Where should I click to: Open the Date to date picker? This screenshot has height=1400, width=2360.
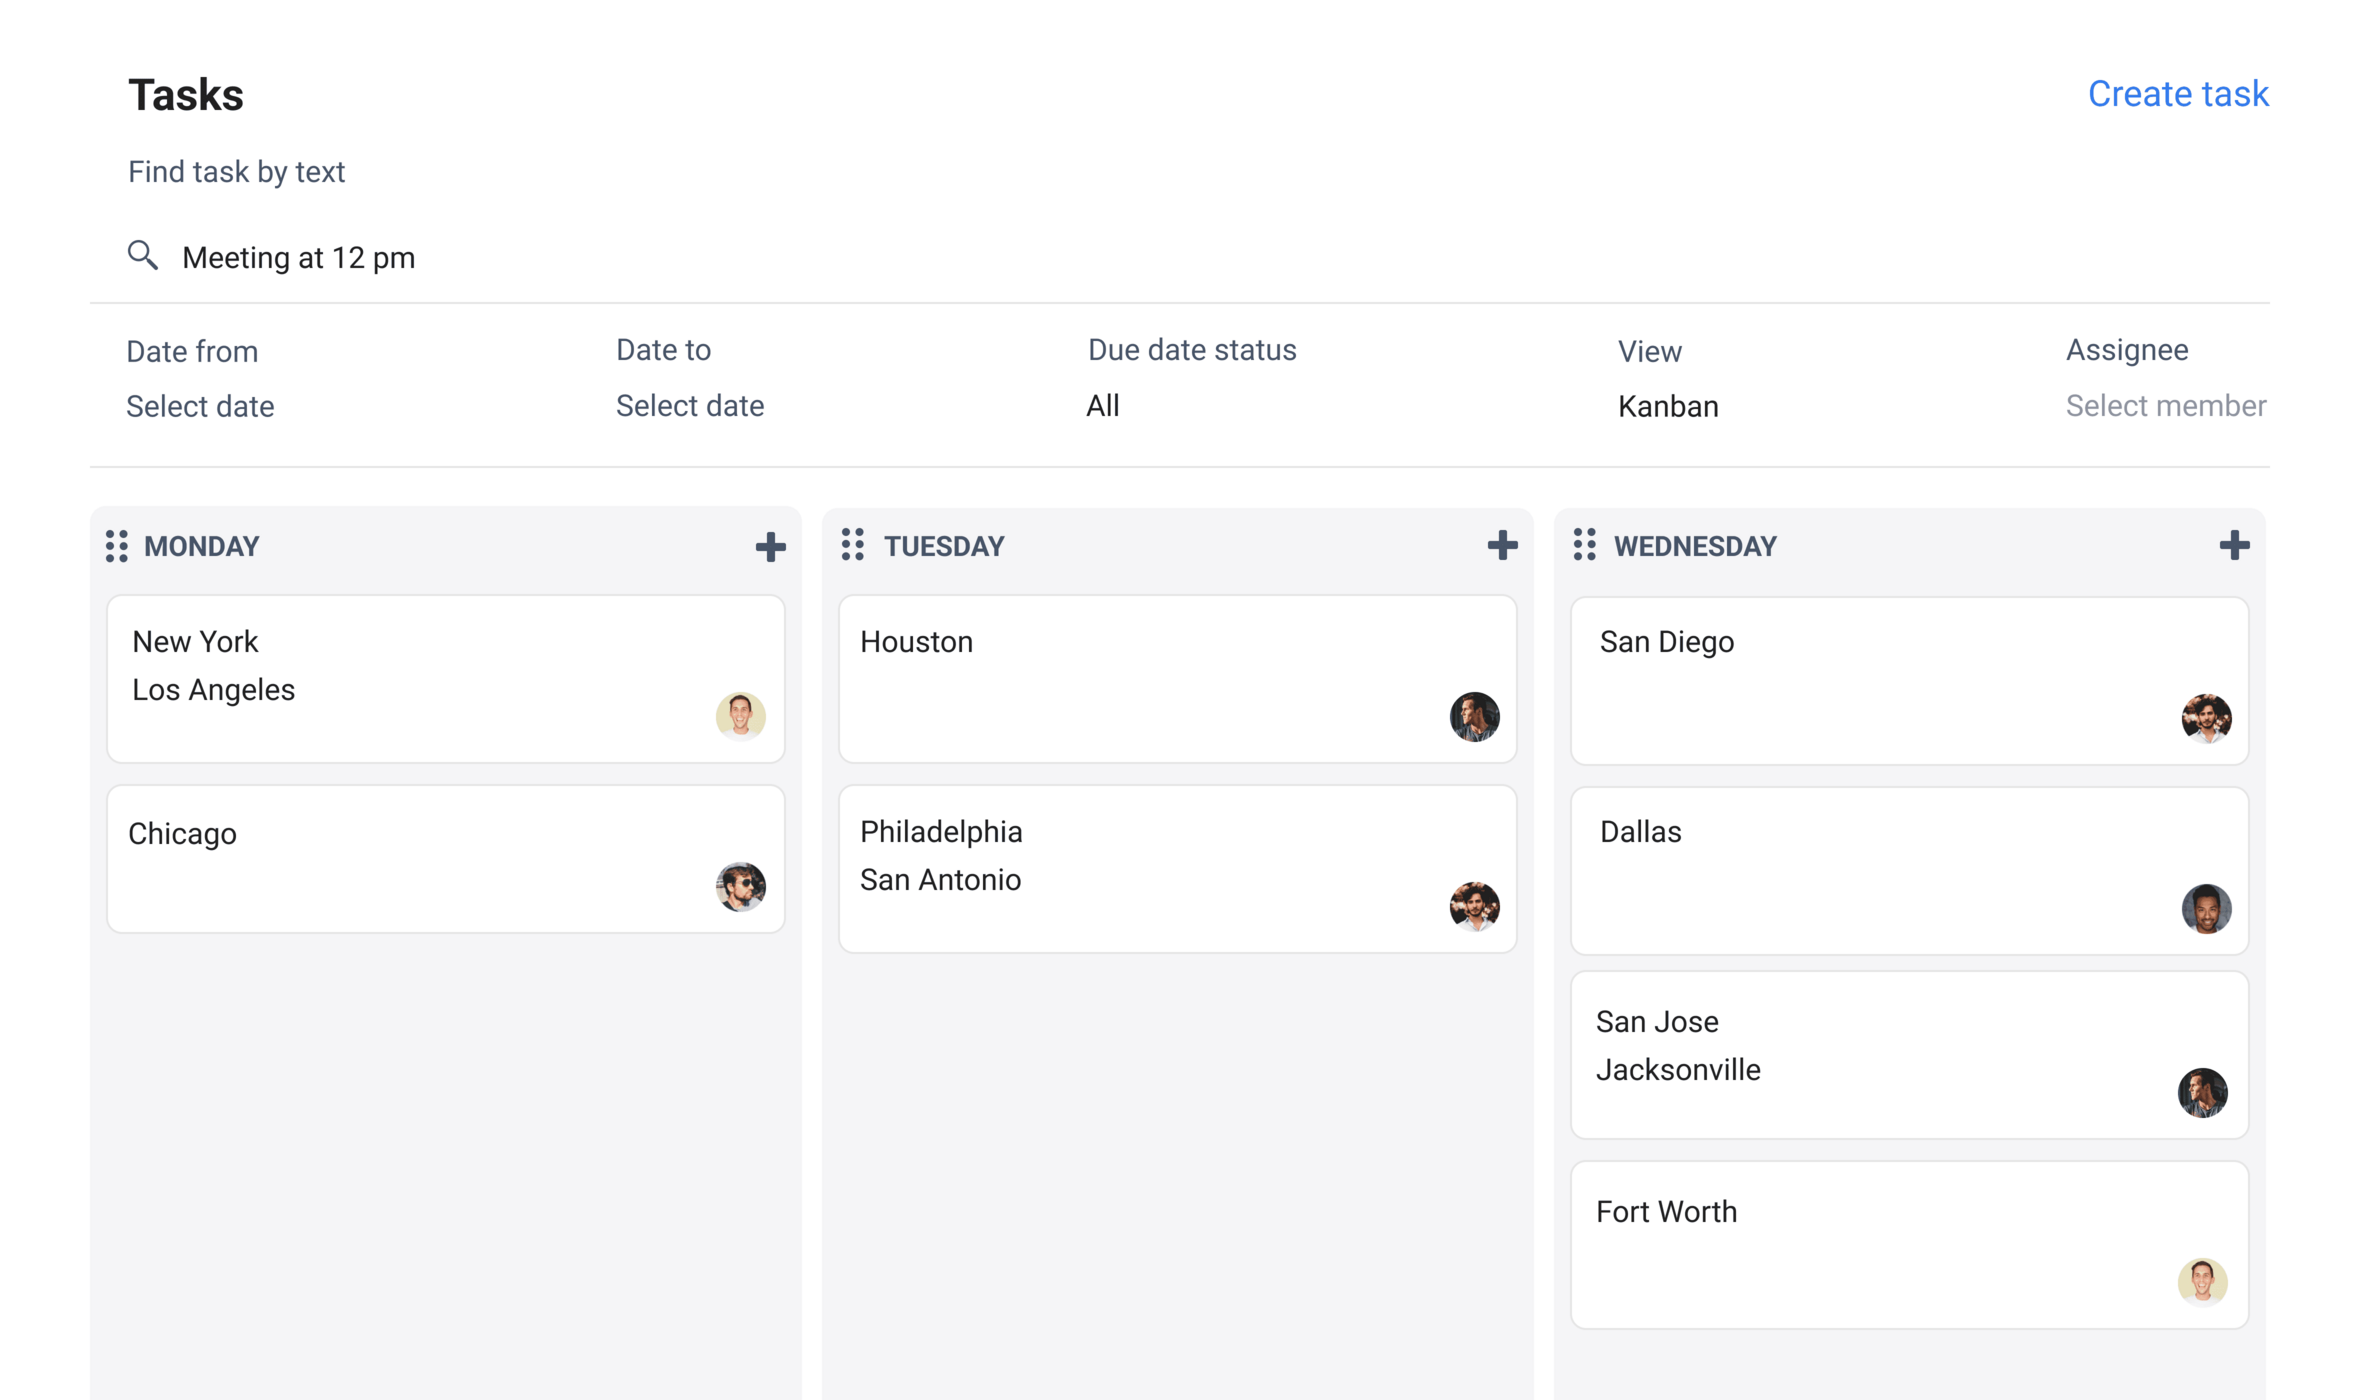pos(689,406)
